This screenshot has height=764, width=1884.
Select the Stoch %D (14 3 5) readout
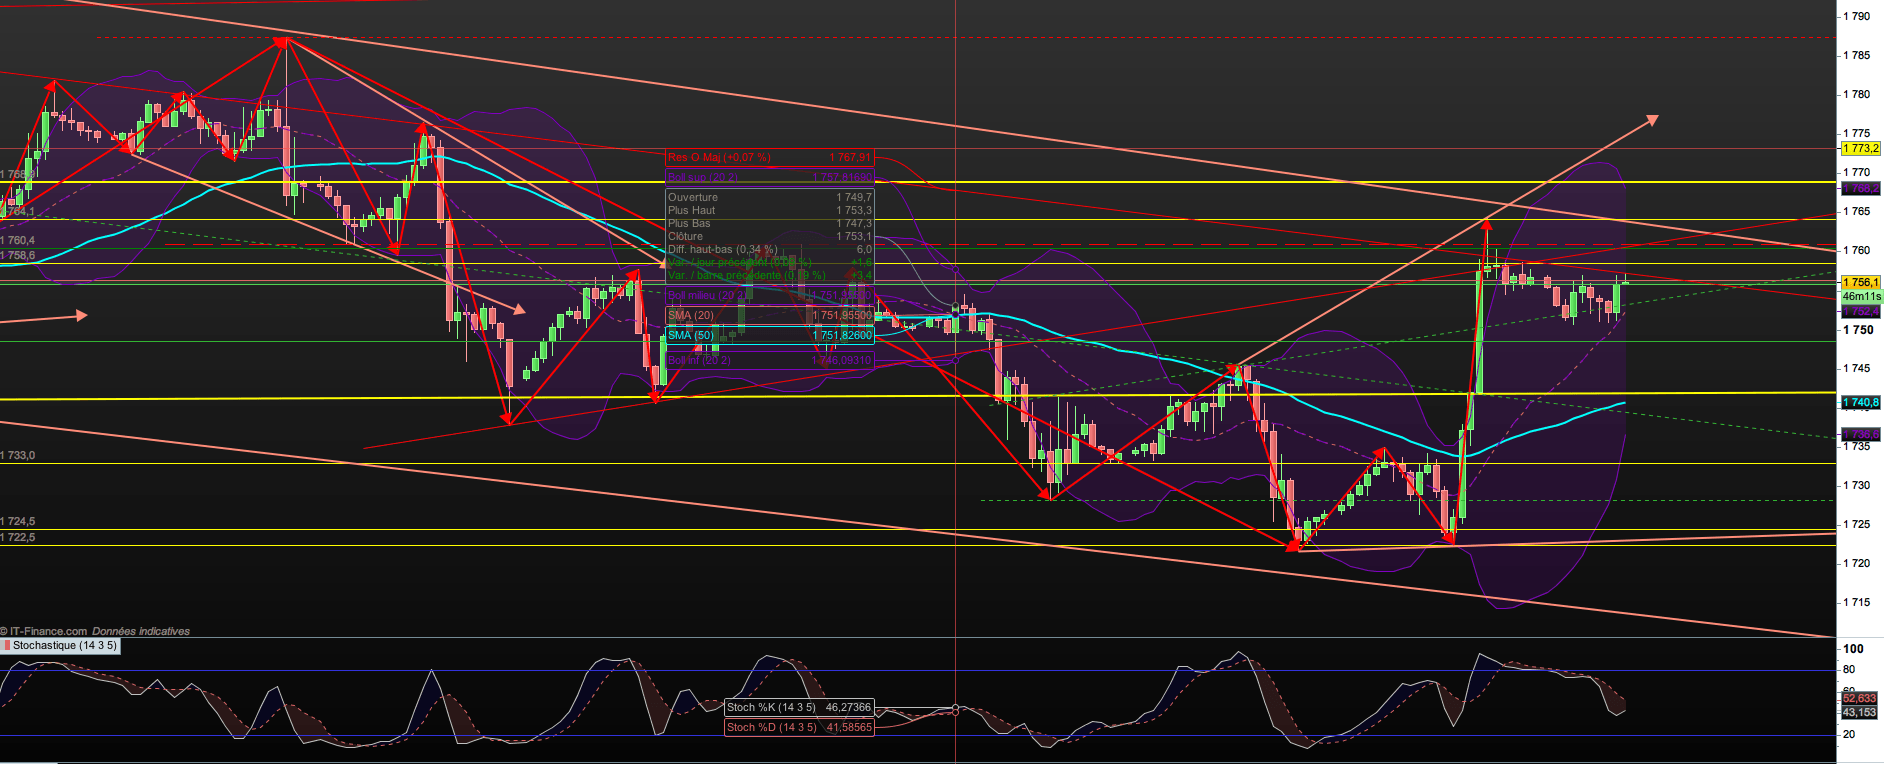[799, 728]
